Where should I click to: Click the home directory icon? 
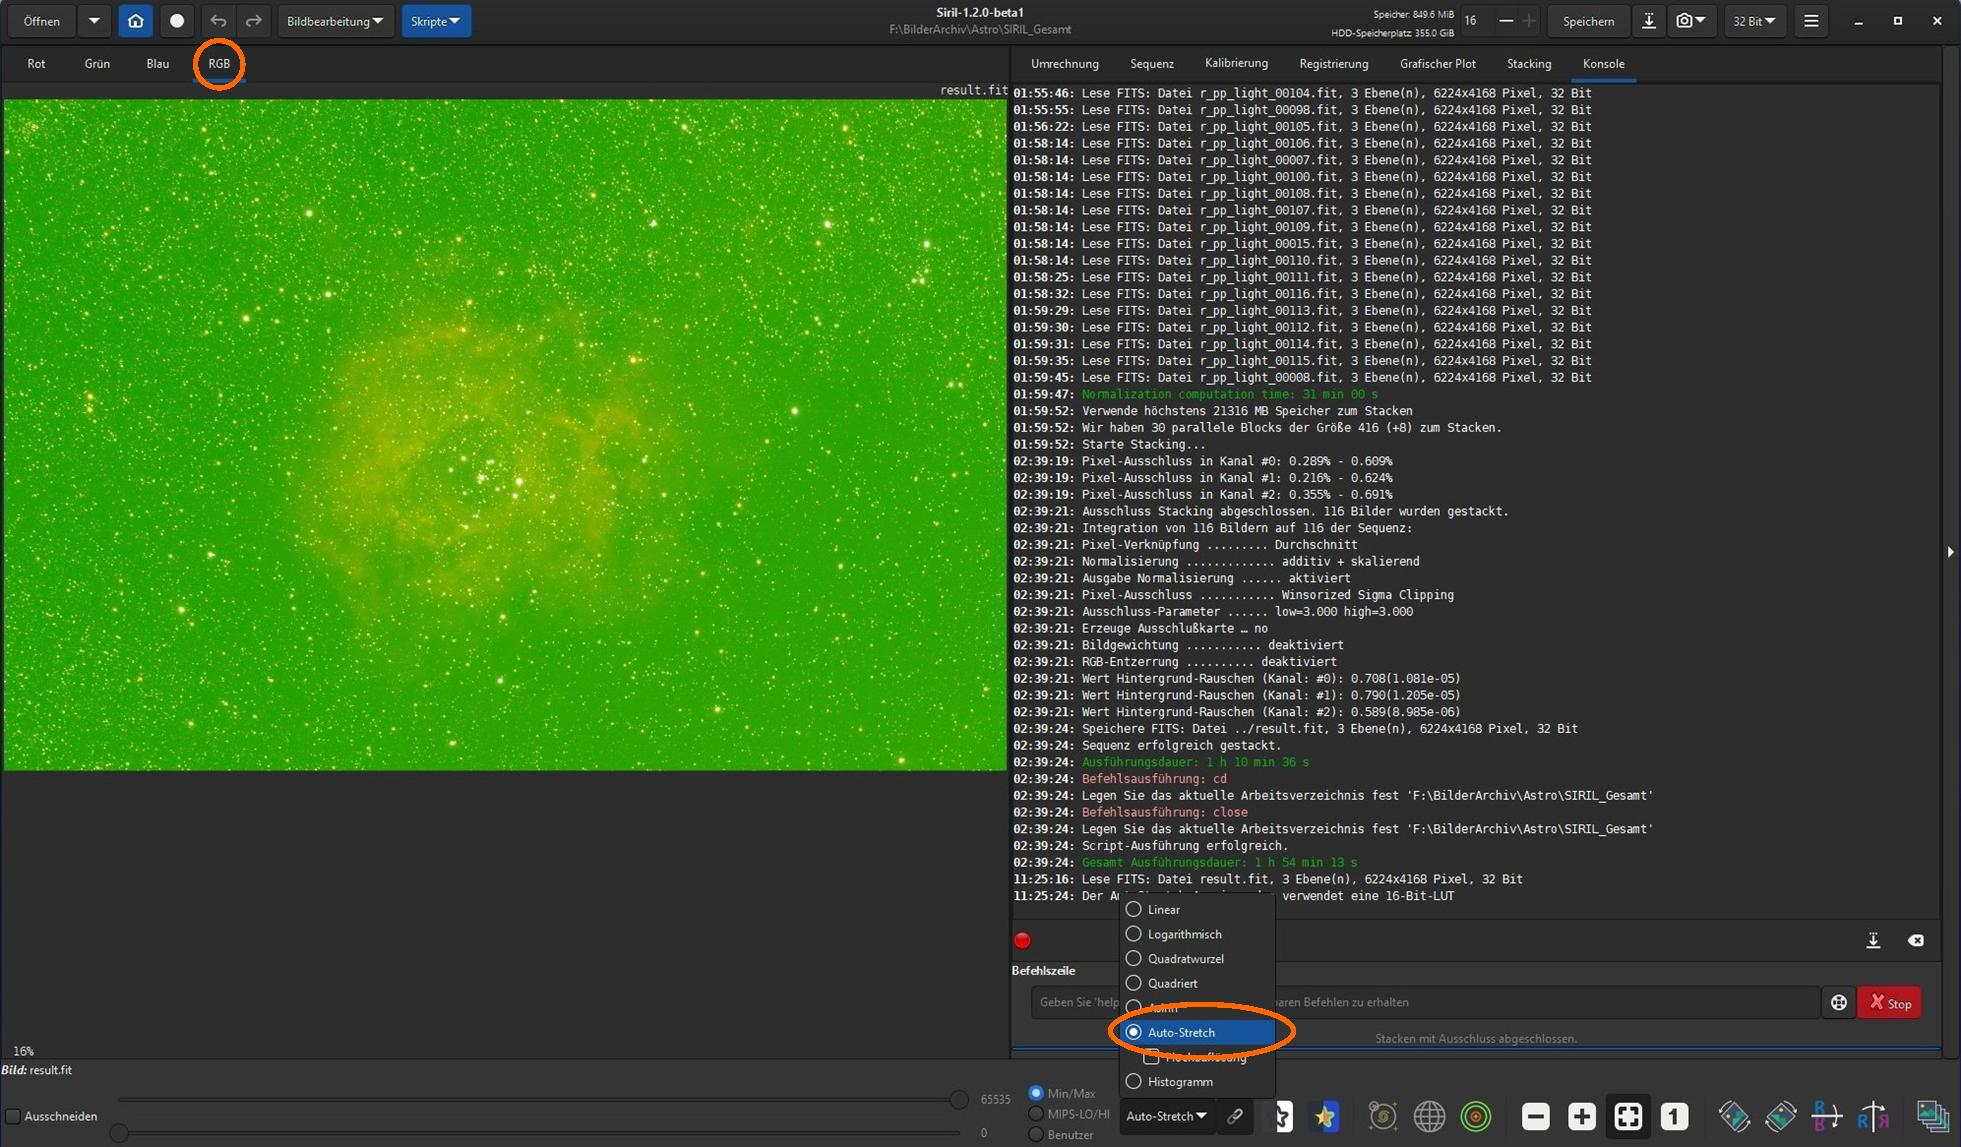(135, 21)
